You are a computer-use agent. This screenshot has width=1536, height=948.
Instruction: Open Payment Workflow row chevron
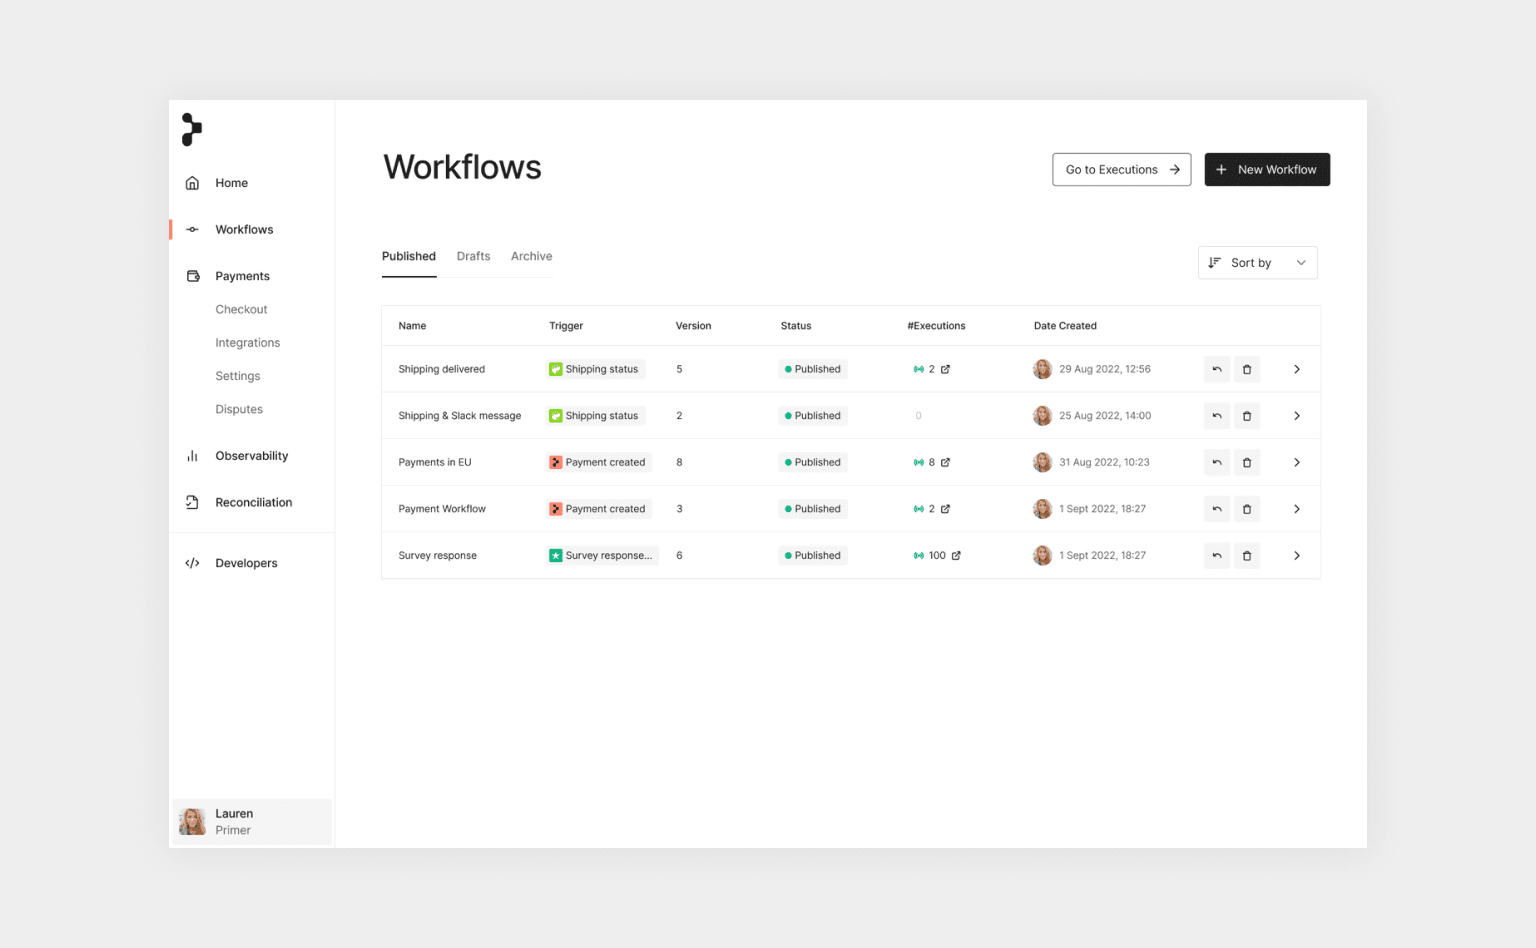1297,509
